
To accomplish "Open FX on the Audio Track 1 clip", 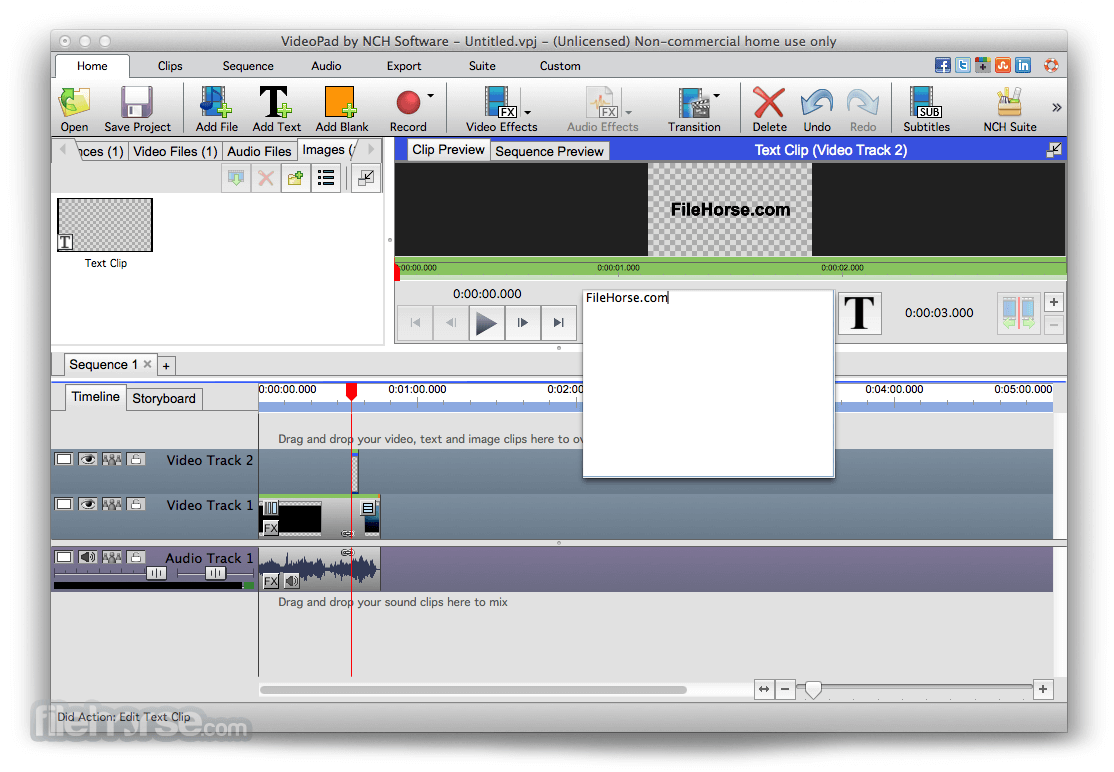I will click(x=271, y=582).
